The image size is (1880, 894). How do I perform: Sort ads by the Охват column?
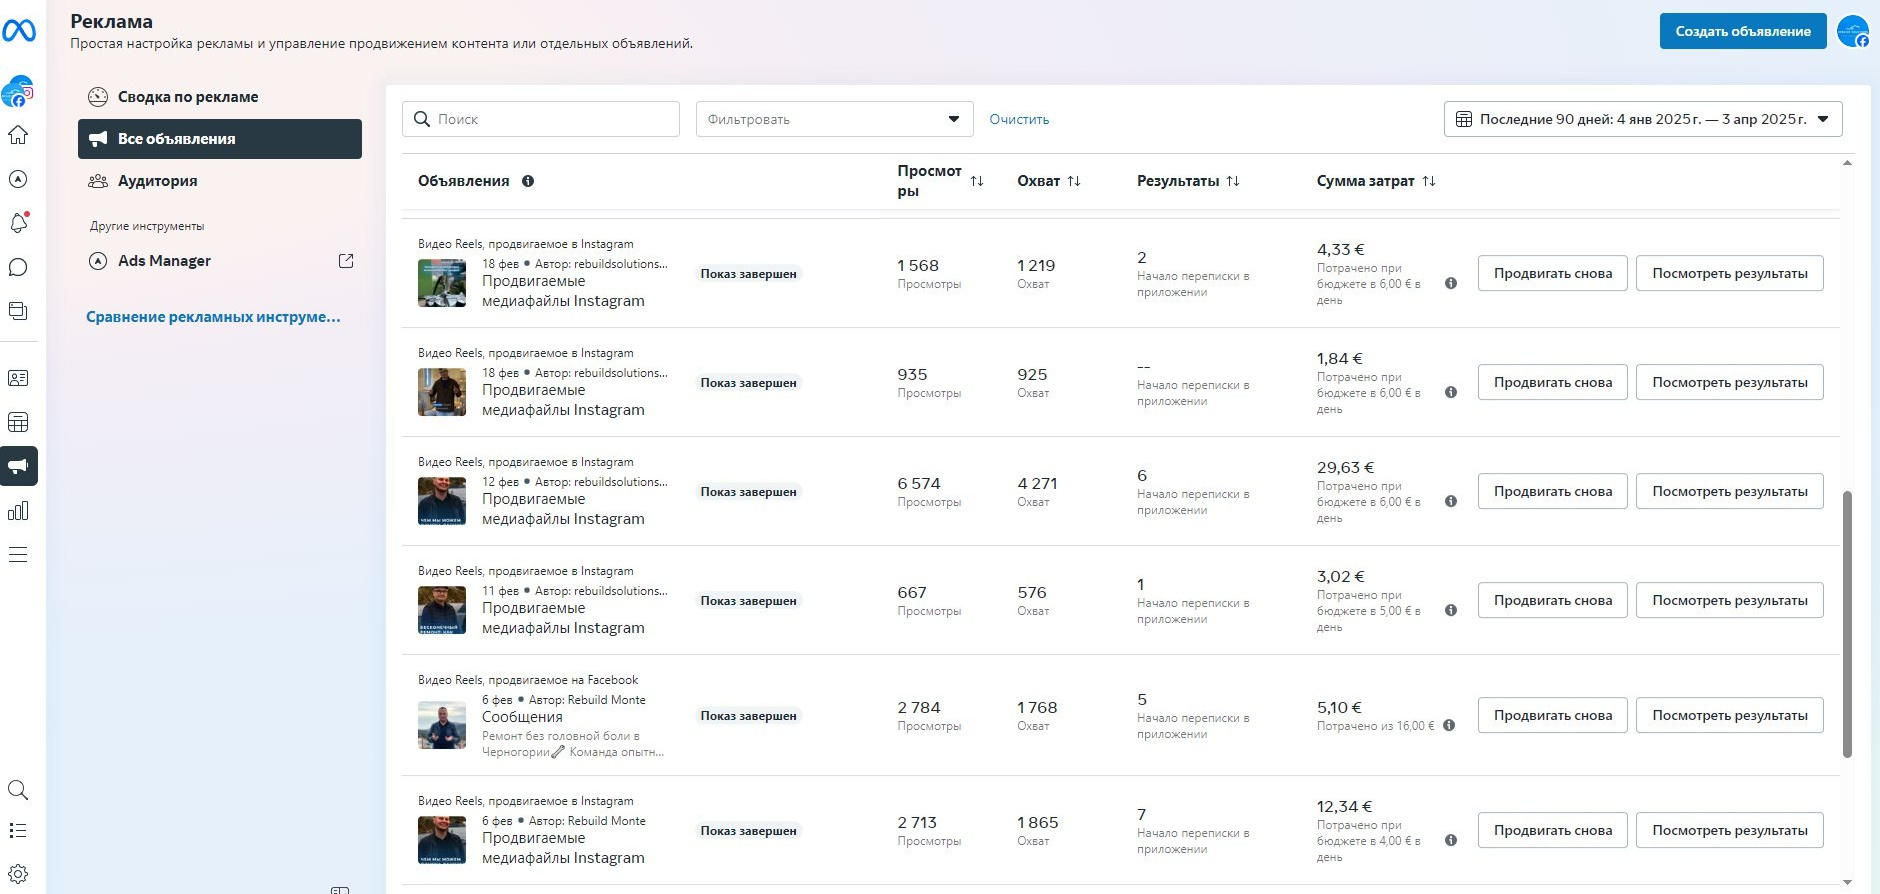pyautogui.click(x=1074, y=181)
